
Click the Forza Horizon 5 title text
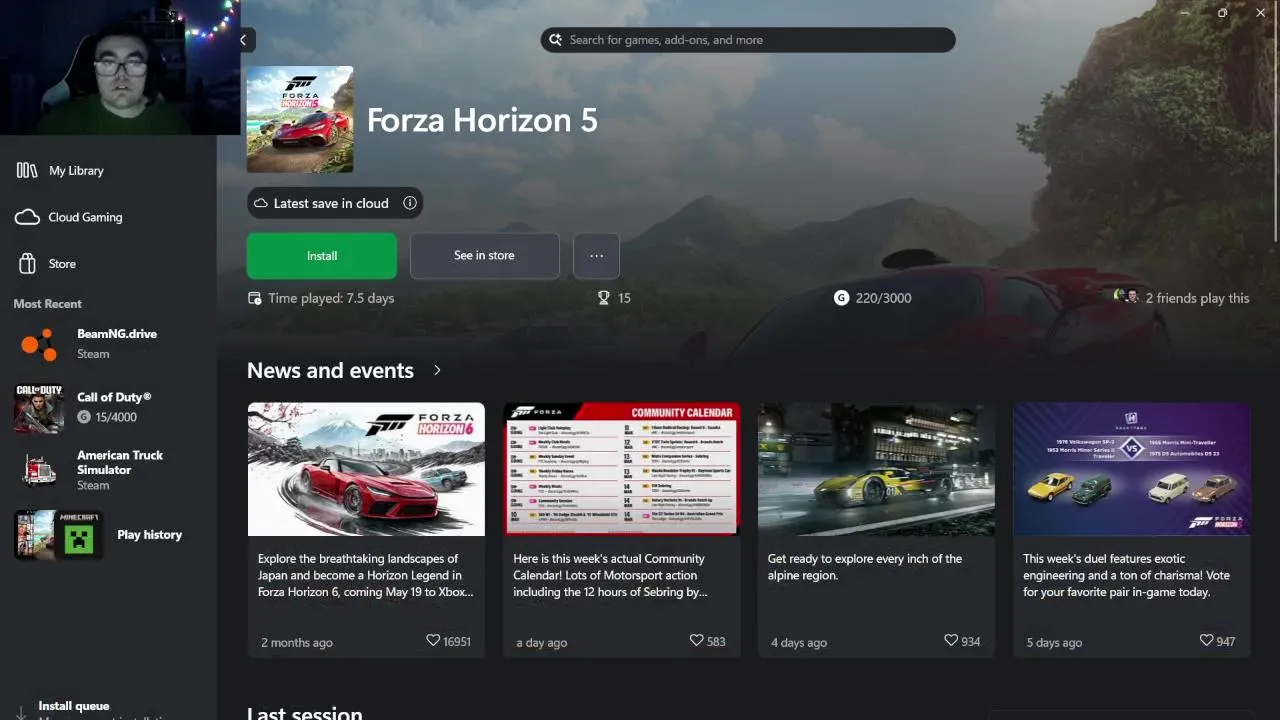click(x=482, y=120)
